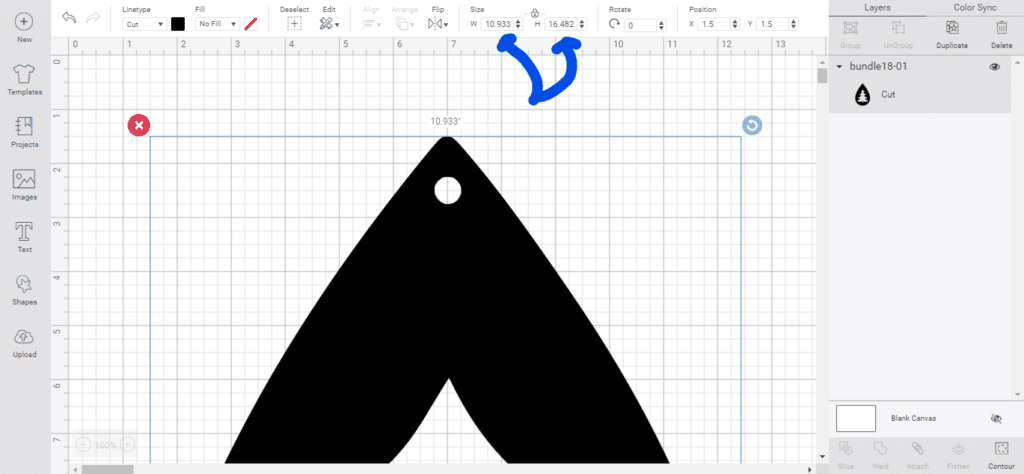The height and width of the screenshot is (474, 1024).
Task: Click the blue rotate handle on the shape
Action: click(x=752, y=125)
